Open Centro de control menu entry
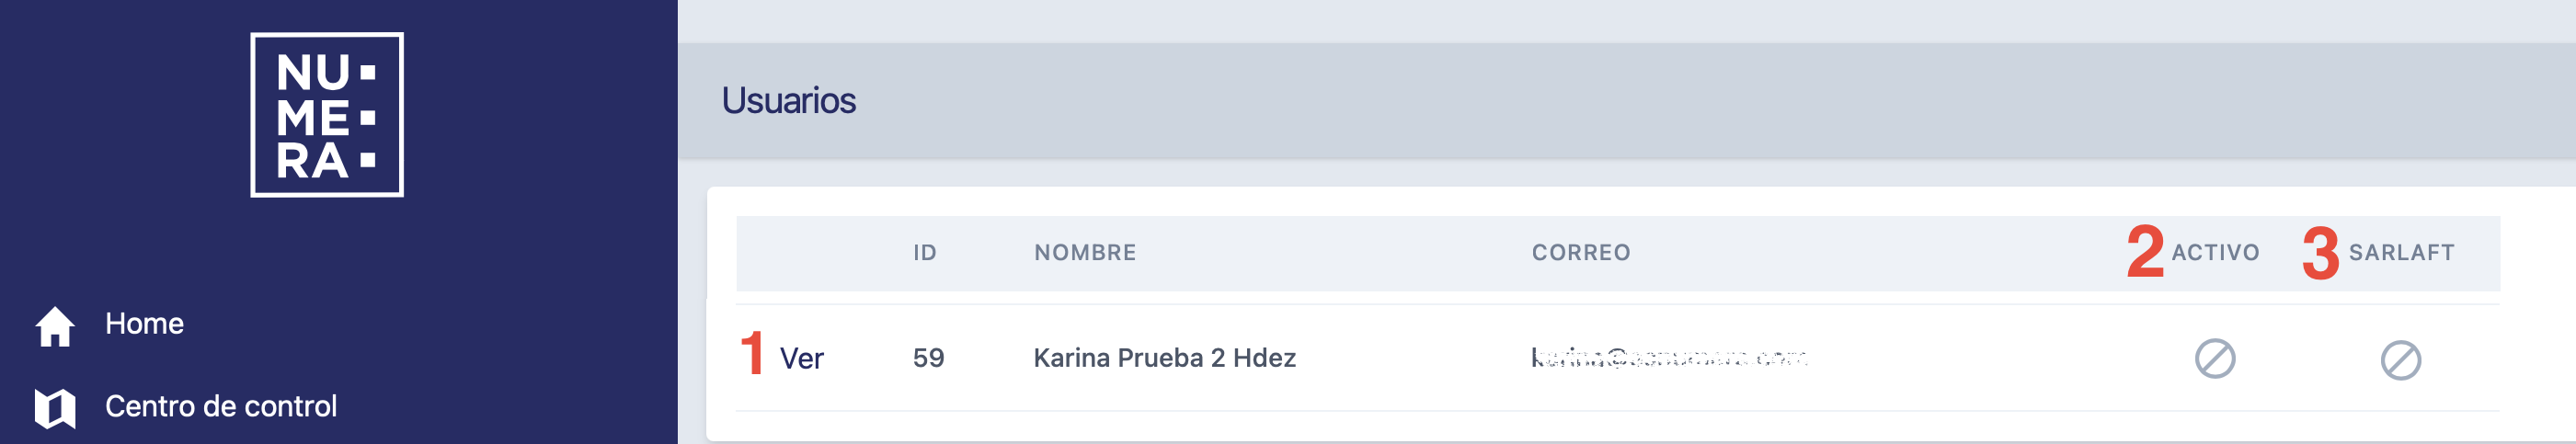The image size is (2576, 444). [221, 406]
